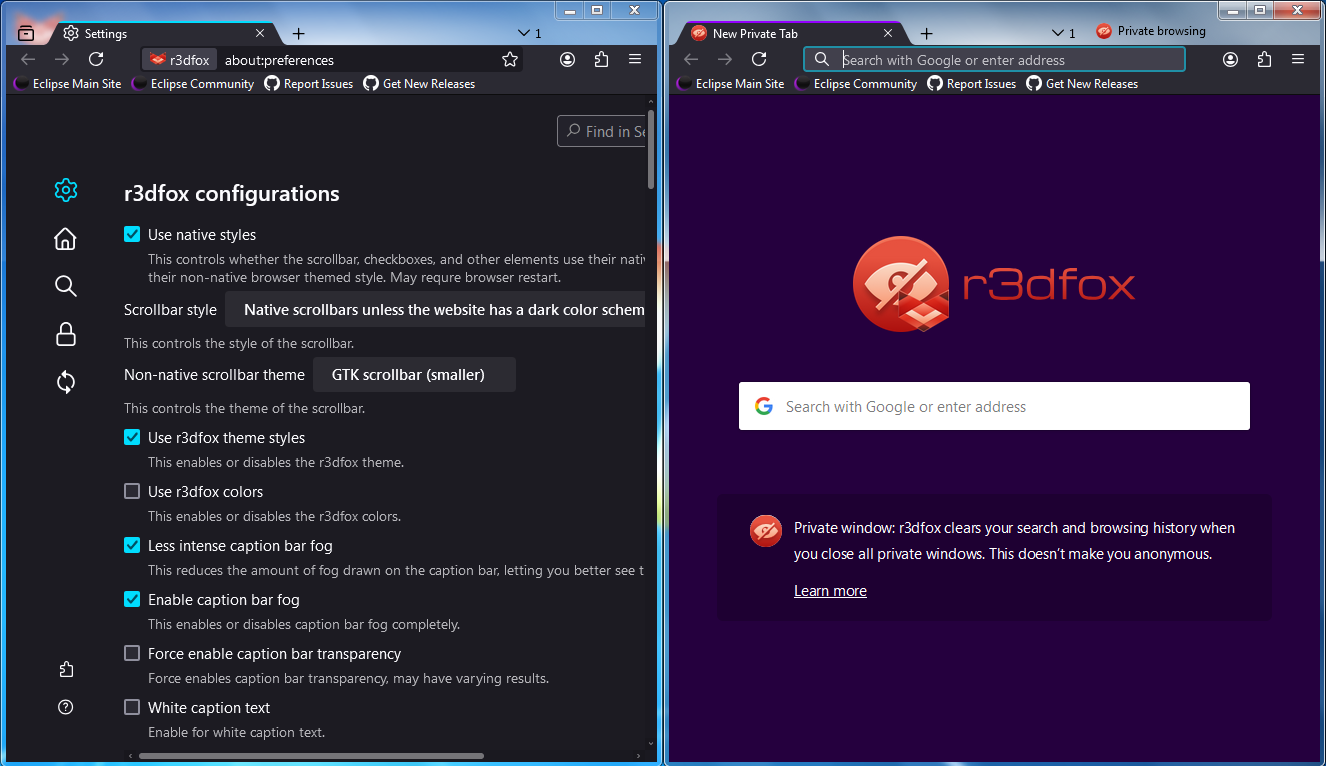
Task: Open the help question-mark sidebar icon
Action: 66,707
